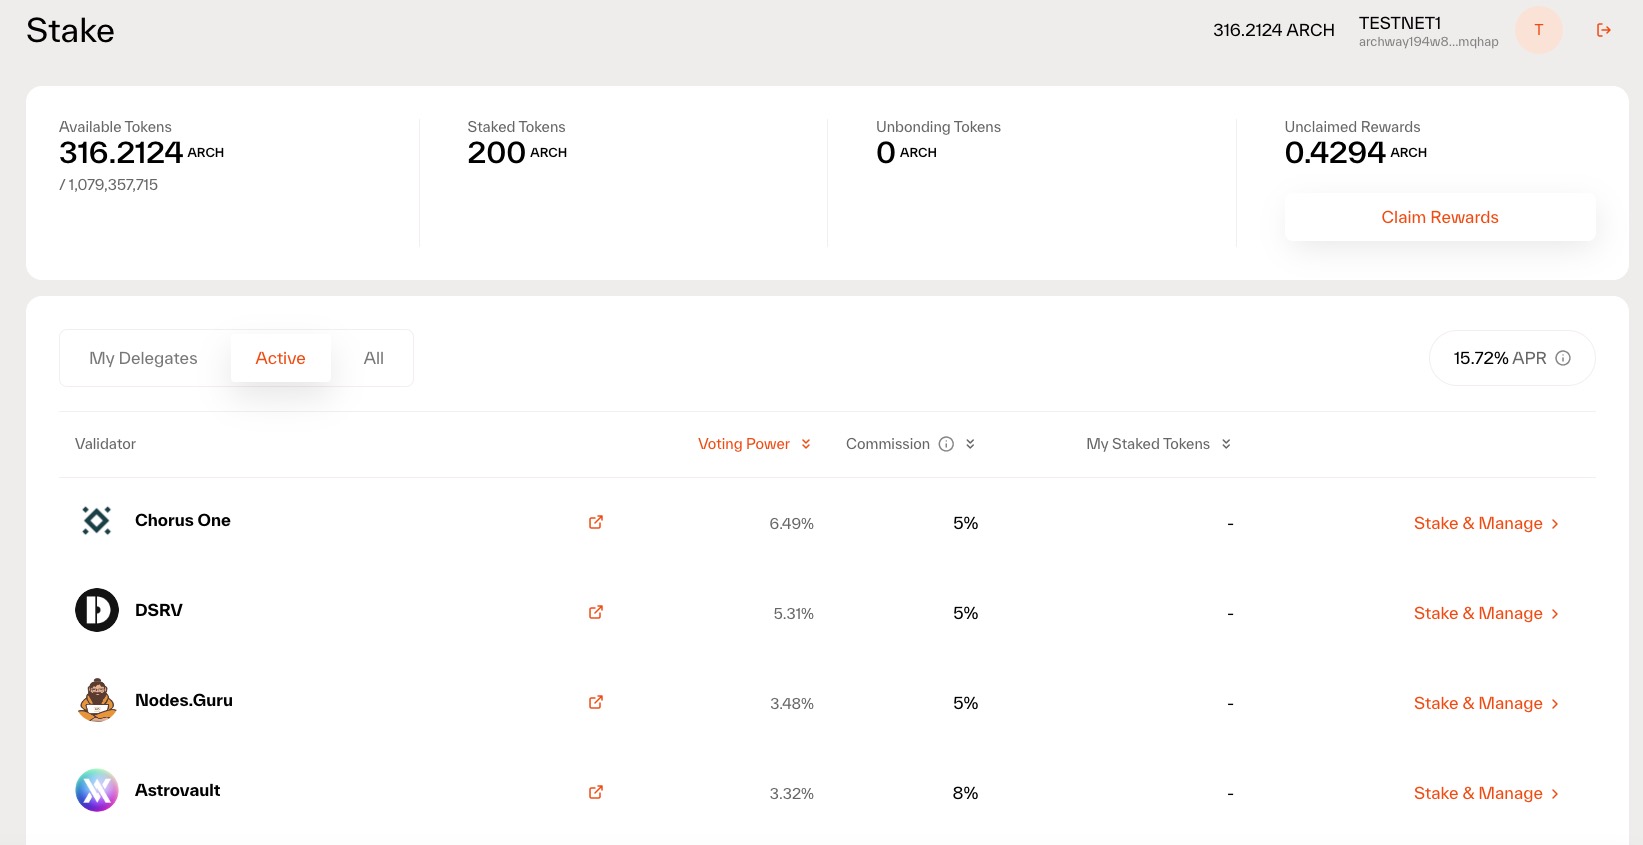Click the Nodes.Guru validator logo
This screenshot has height=845, width=1643.
97,700
